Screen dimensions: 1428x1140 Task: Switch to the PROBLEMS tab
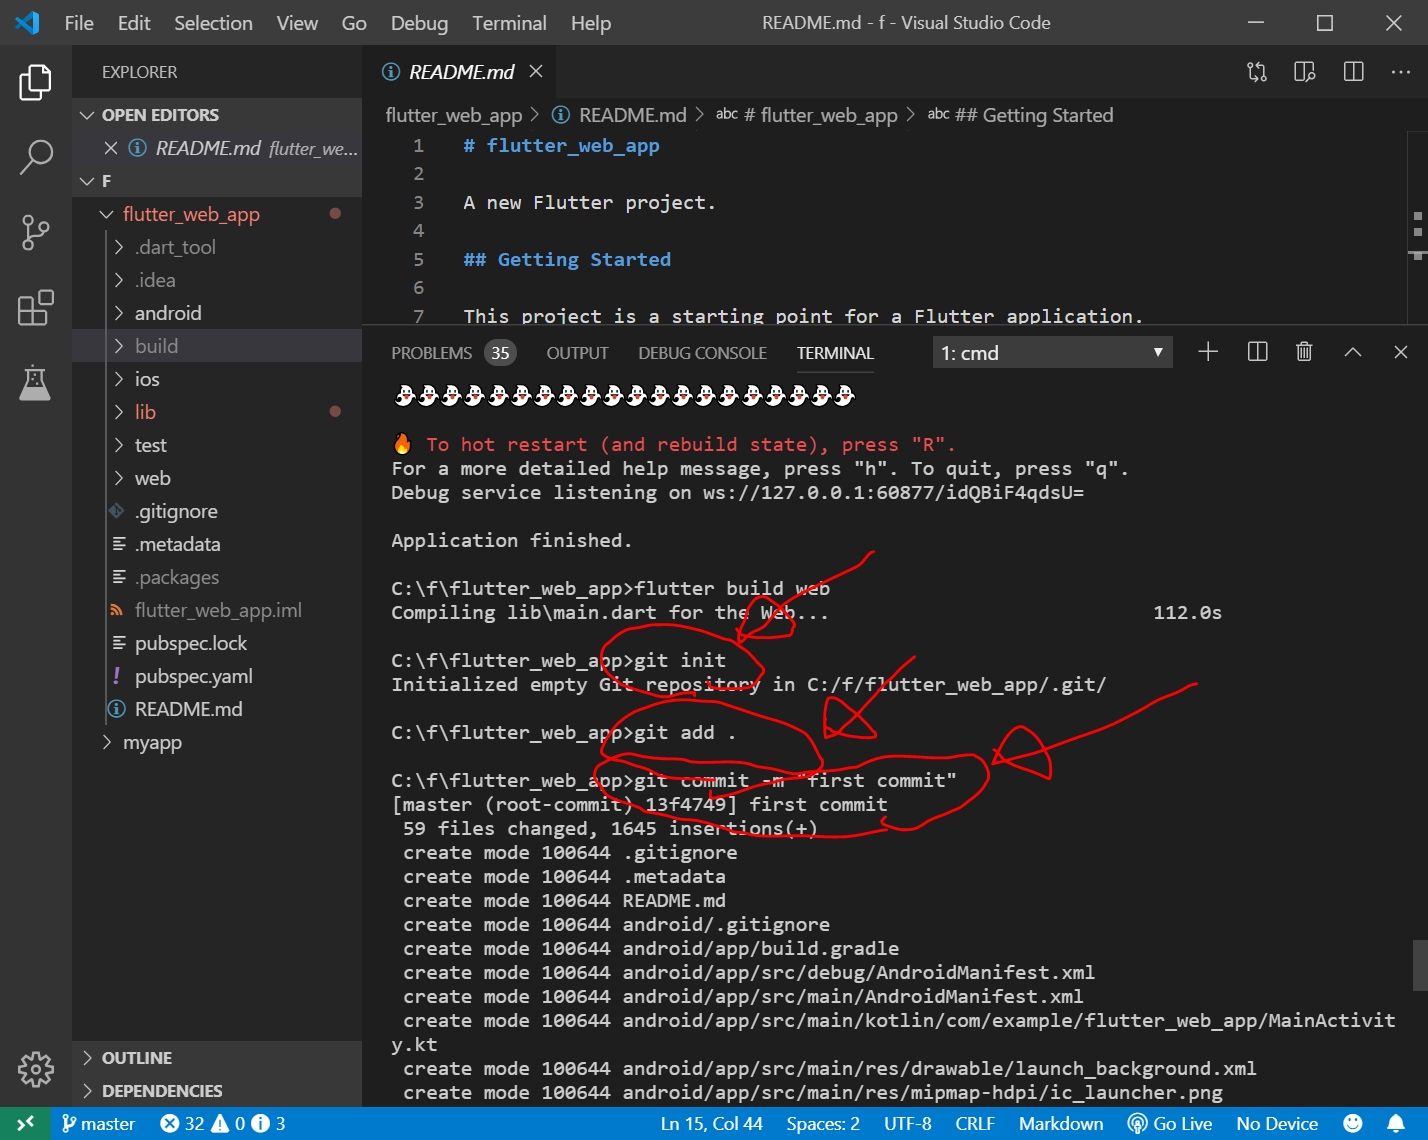[431, 353]
